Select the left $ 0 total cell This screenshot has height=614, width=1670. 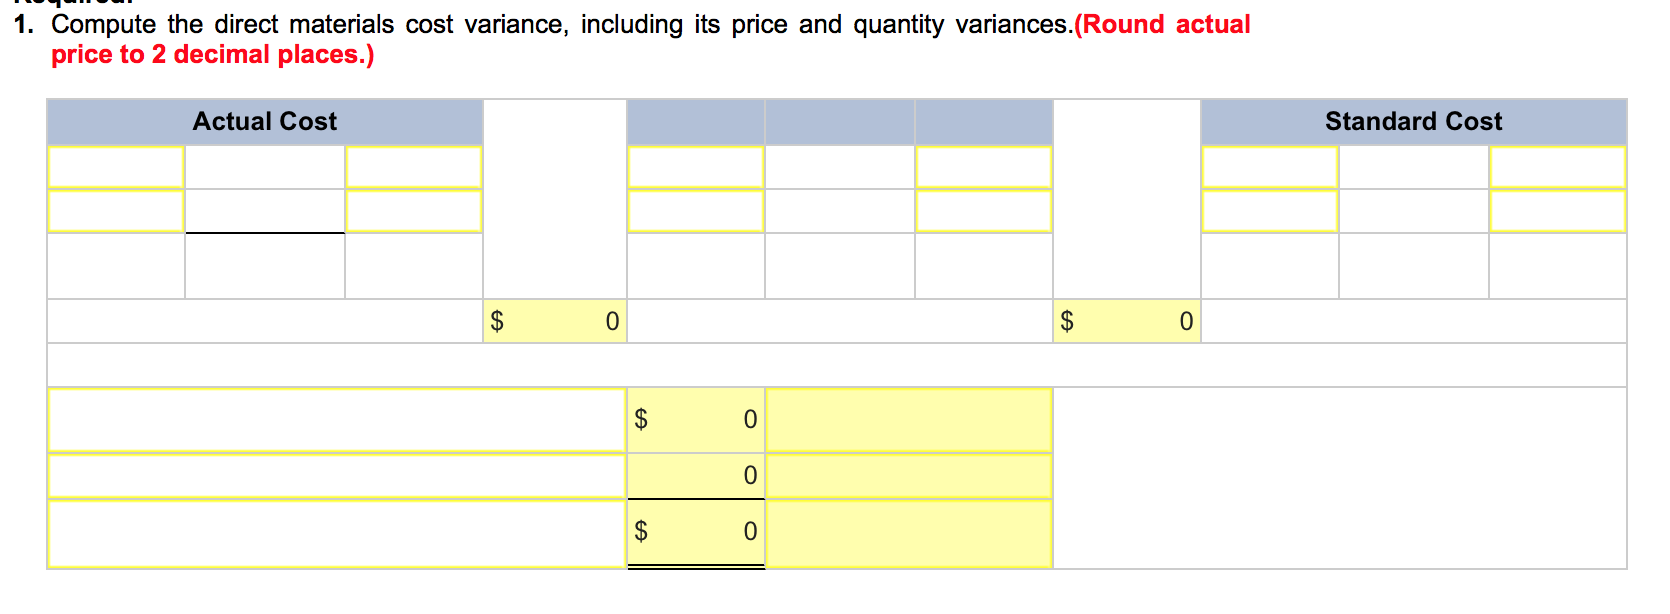click(554, 320)
